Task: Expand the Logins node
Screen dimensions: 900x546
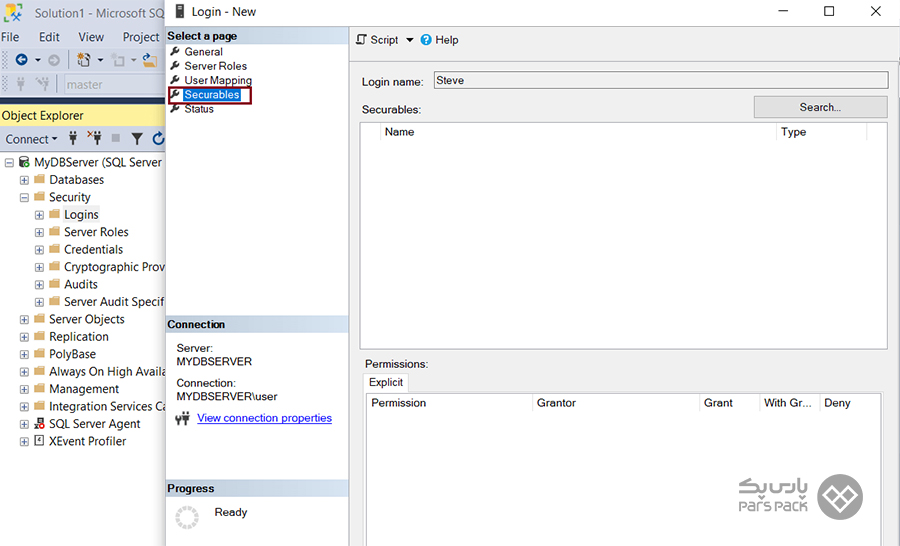Action: [39, 215]
